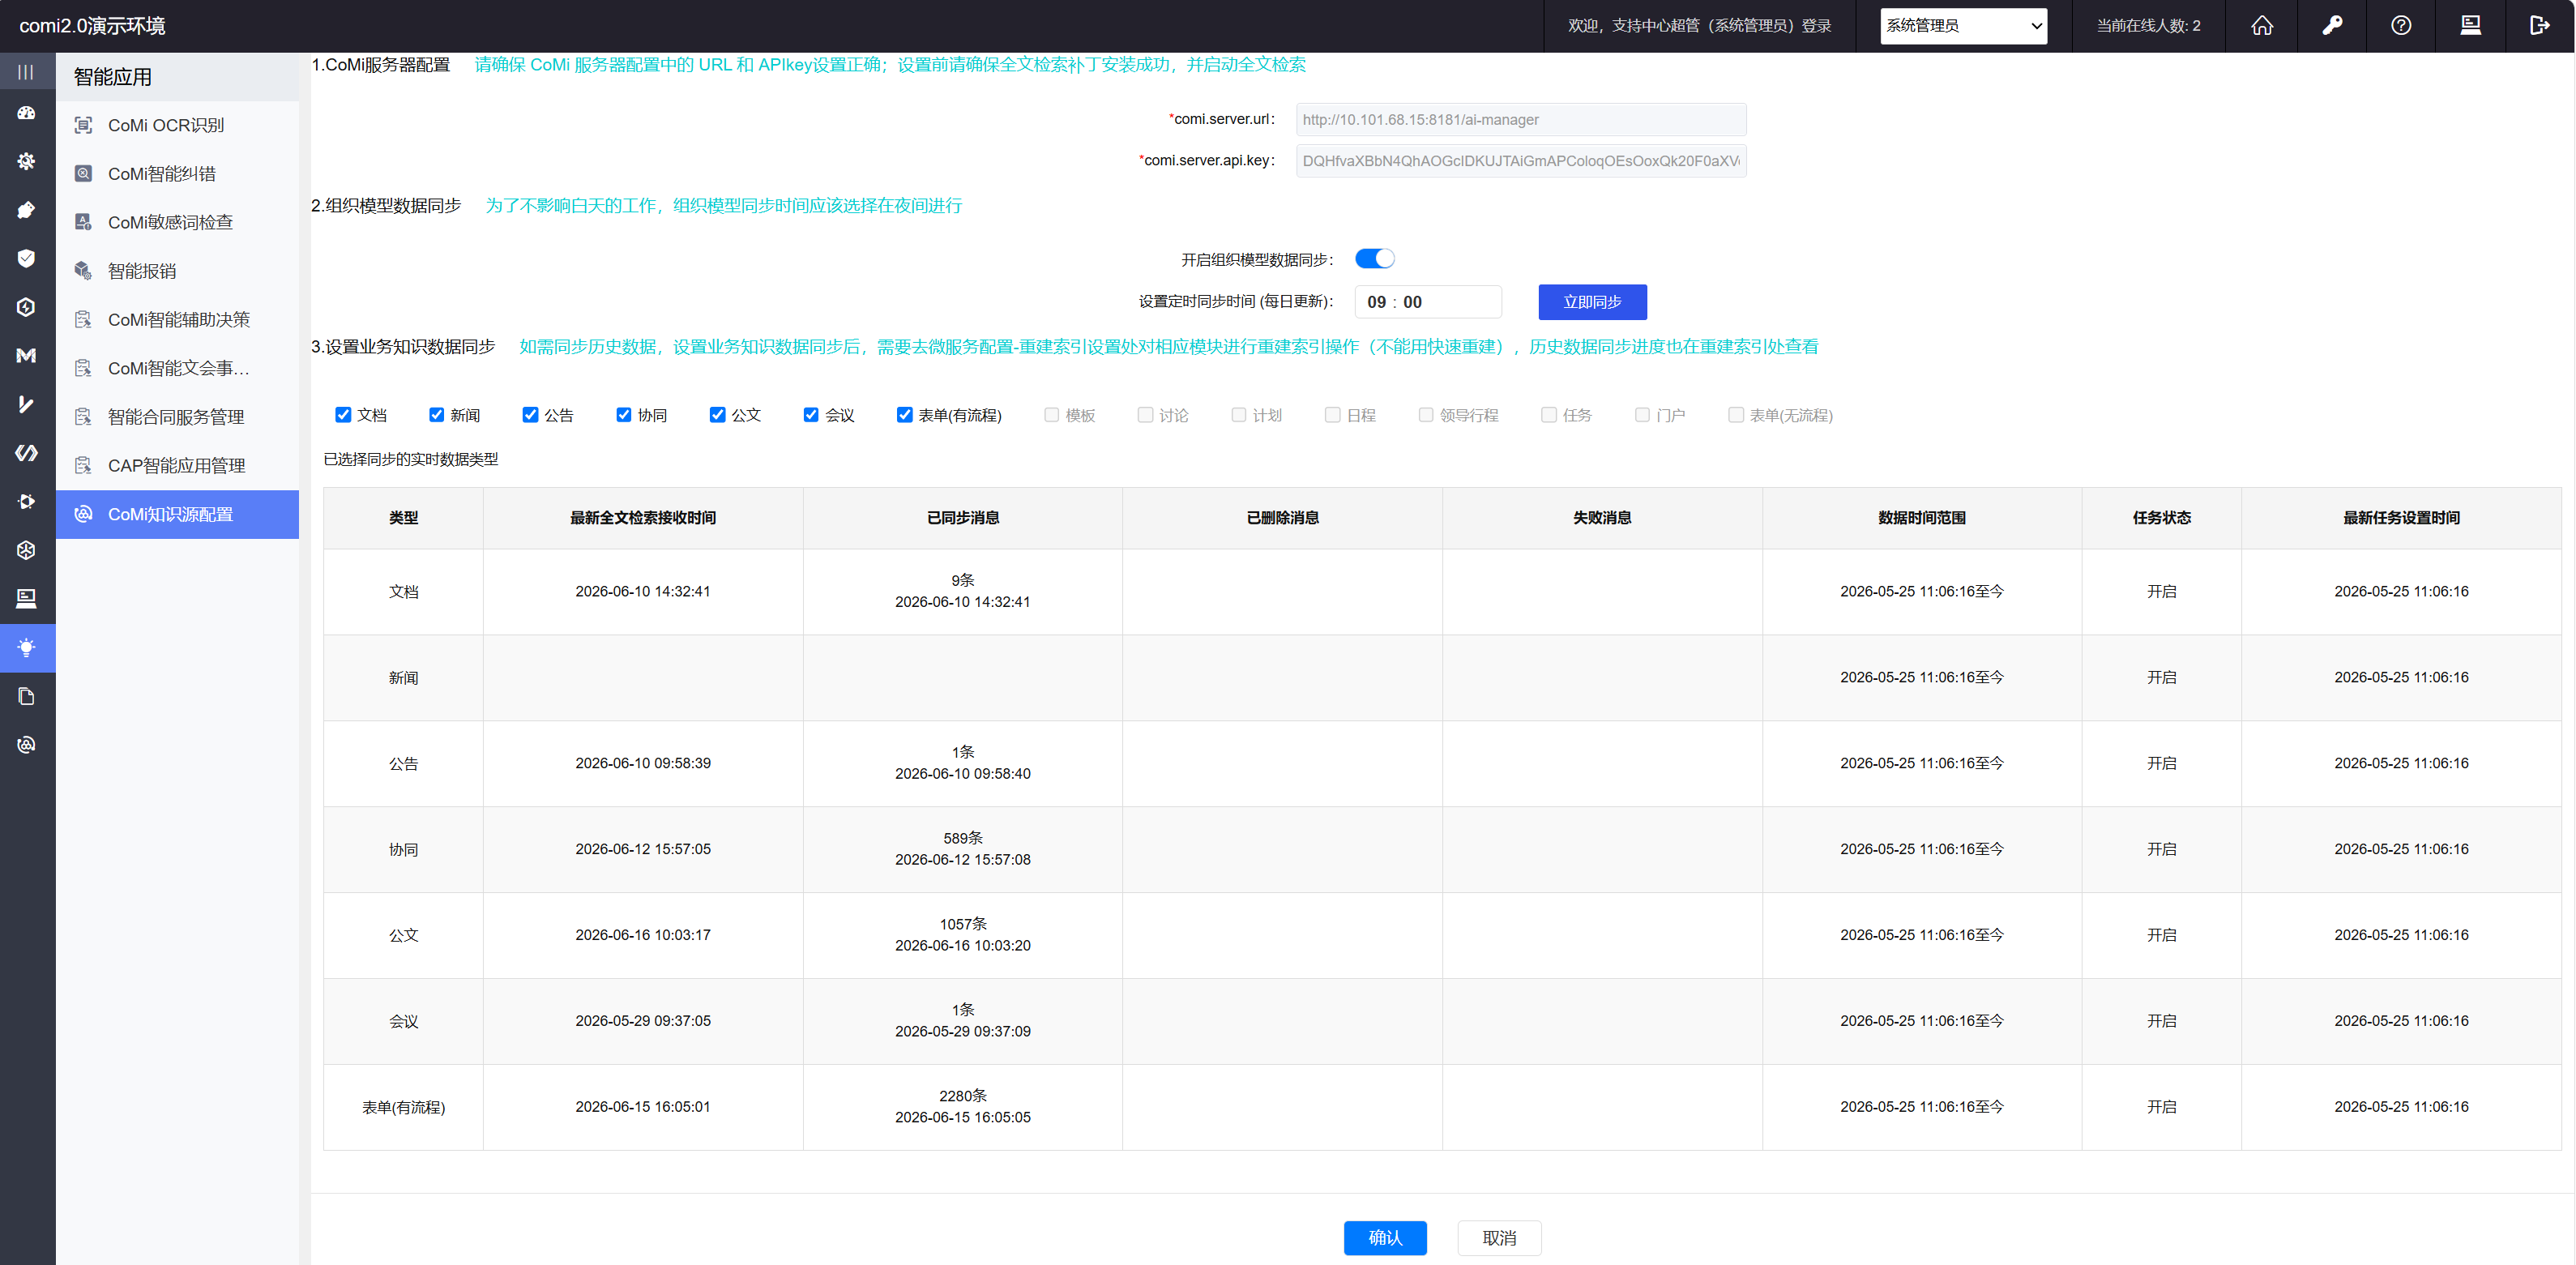Viewport: 2576px width, 1265px height.
Task: Open the documents copy icon in sidebar
Action: click(x=26, y=696)
